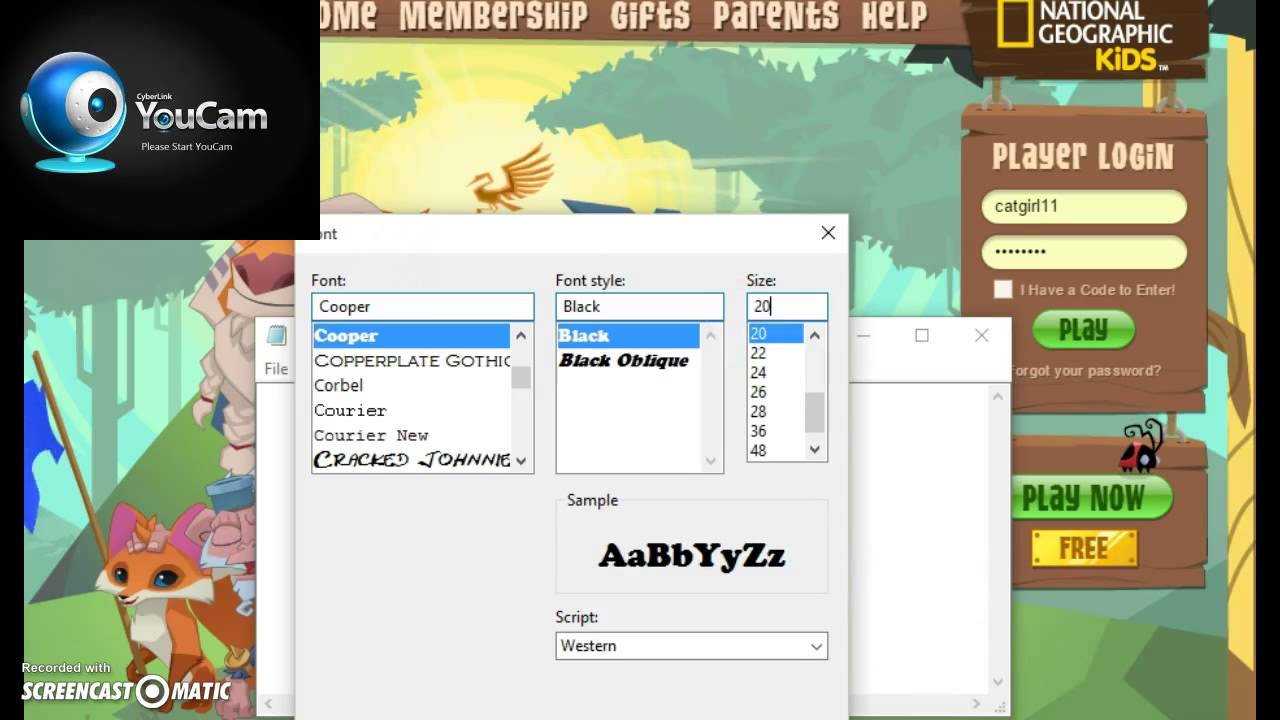
Task: Select font size 48
Action: [x=776, y=451]
